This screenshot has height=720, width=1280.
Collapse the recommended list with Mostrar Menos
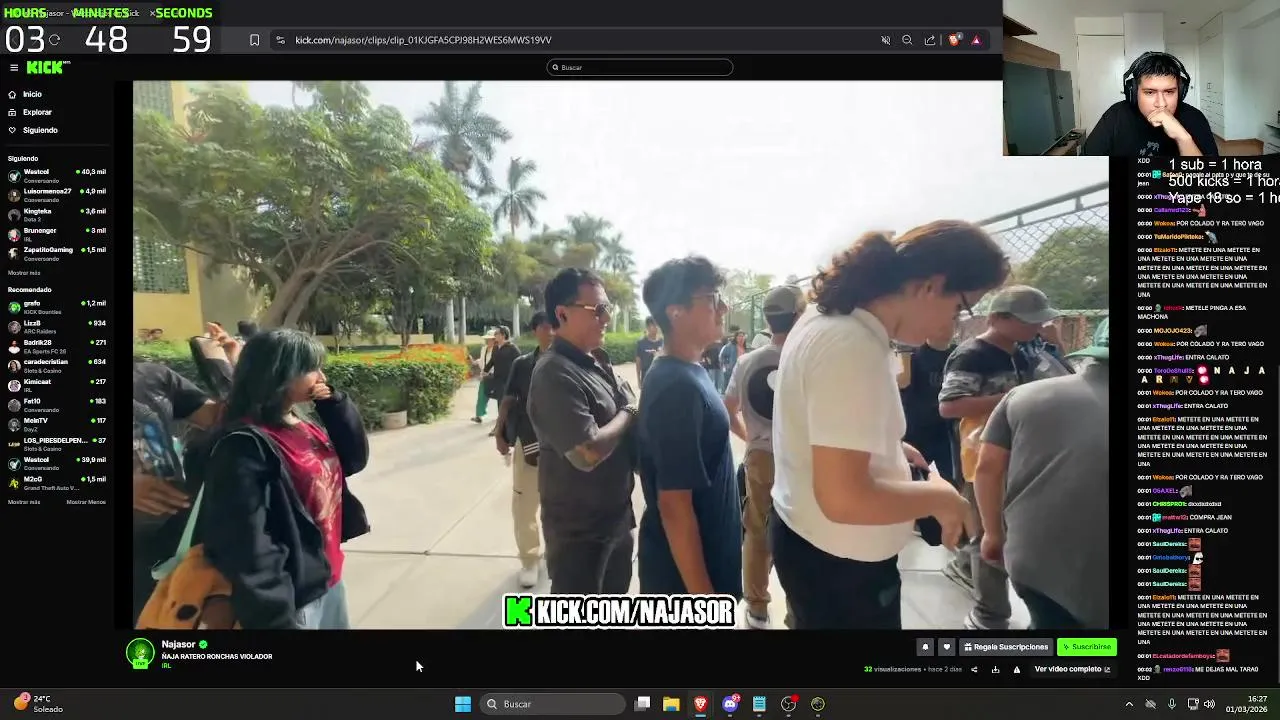(86, 502)
